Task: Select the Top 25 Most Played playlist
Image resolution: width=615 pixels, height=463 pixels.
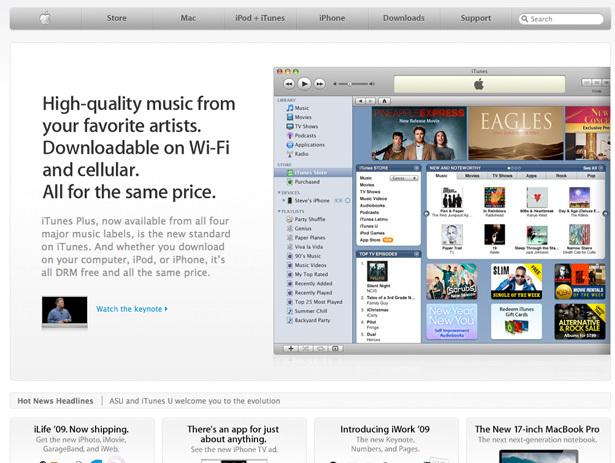Action: (315, 302)
